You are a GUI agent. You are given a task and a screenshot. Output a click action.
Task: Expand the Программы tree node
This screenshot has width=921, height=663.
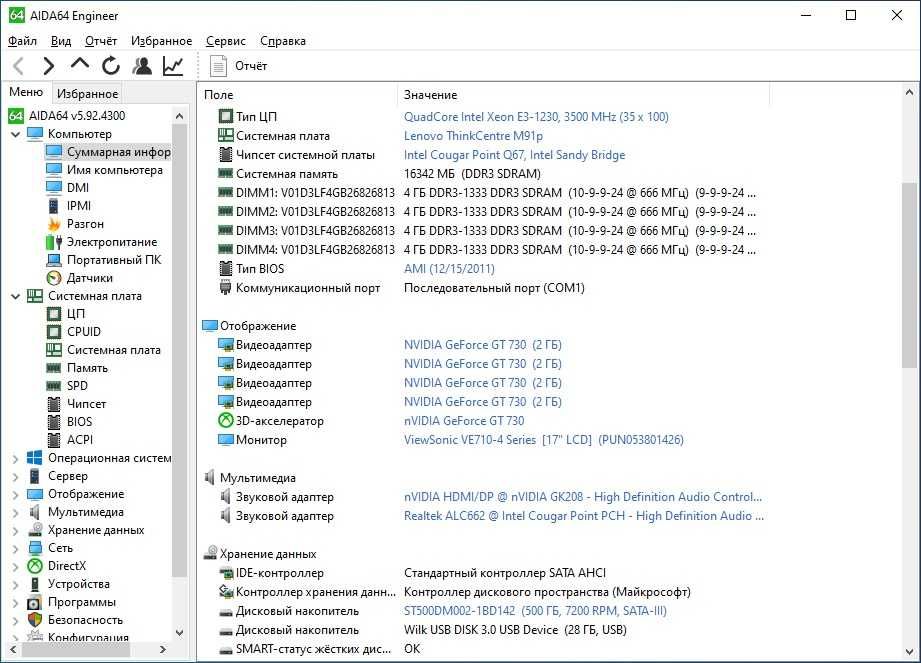point(16,603)
